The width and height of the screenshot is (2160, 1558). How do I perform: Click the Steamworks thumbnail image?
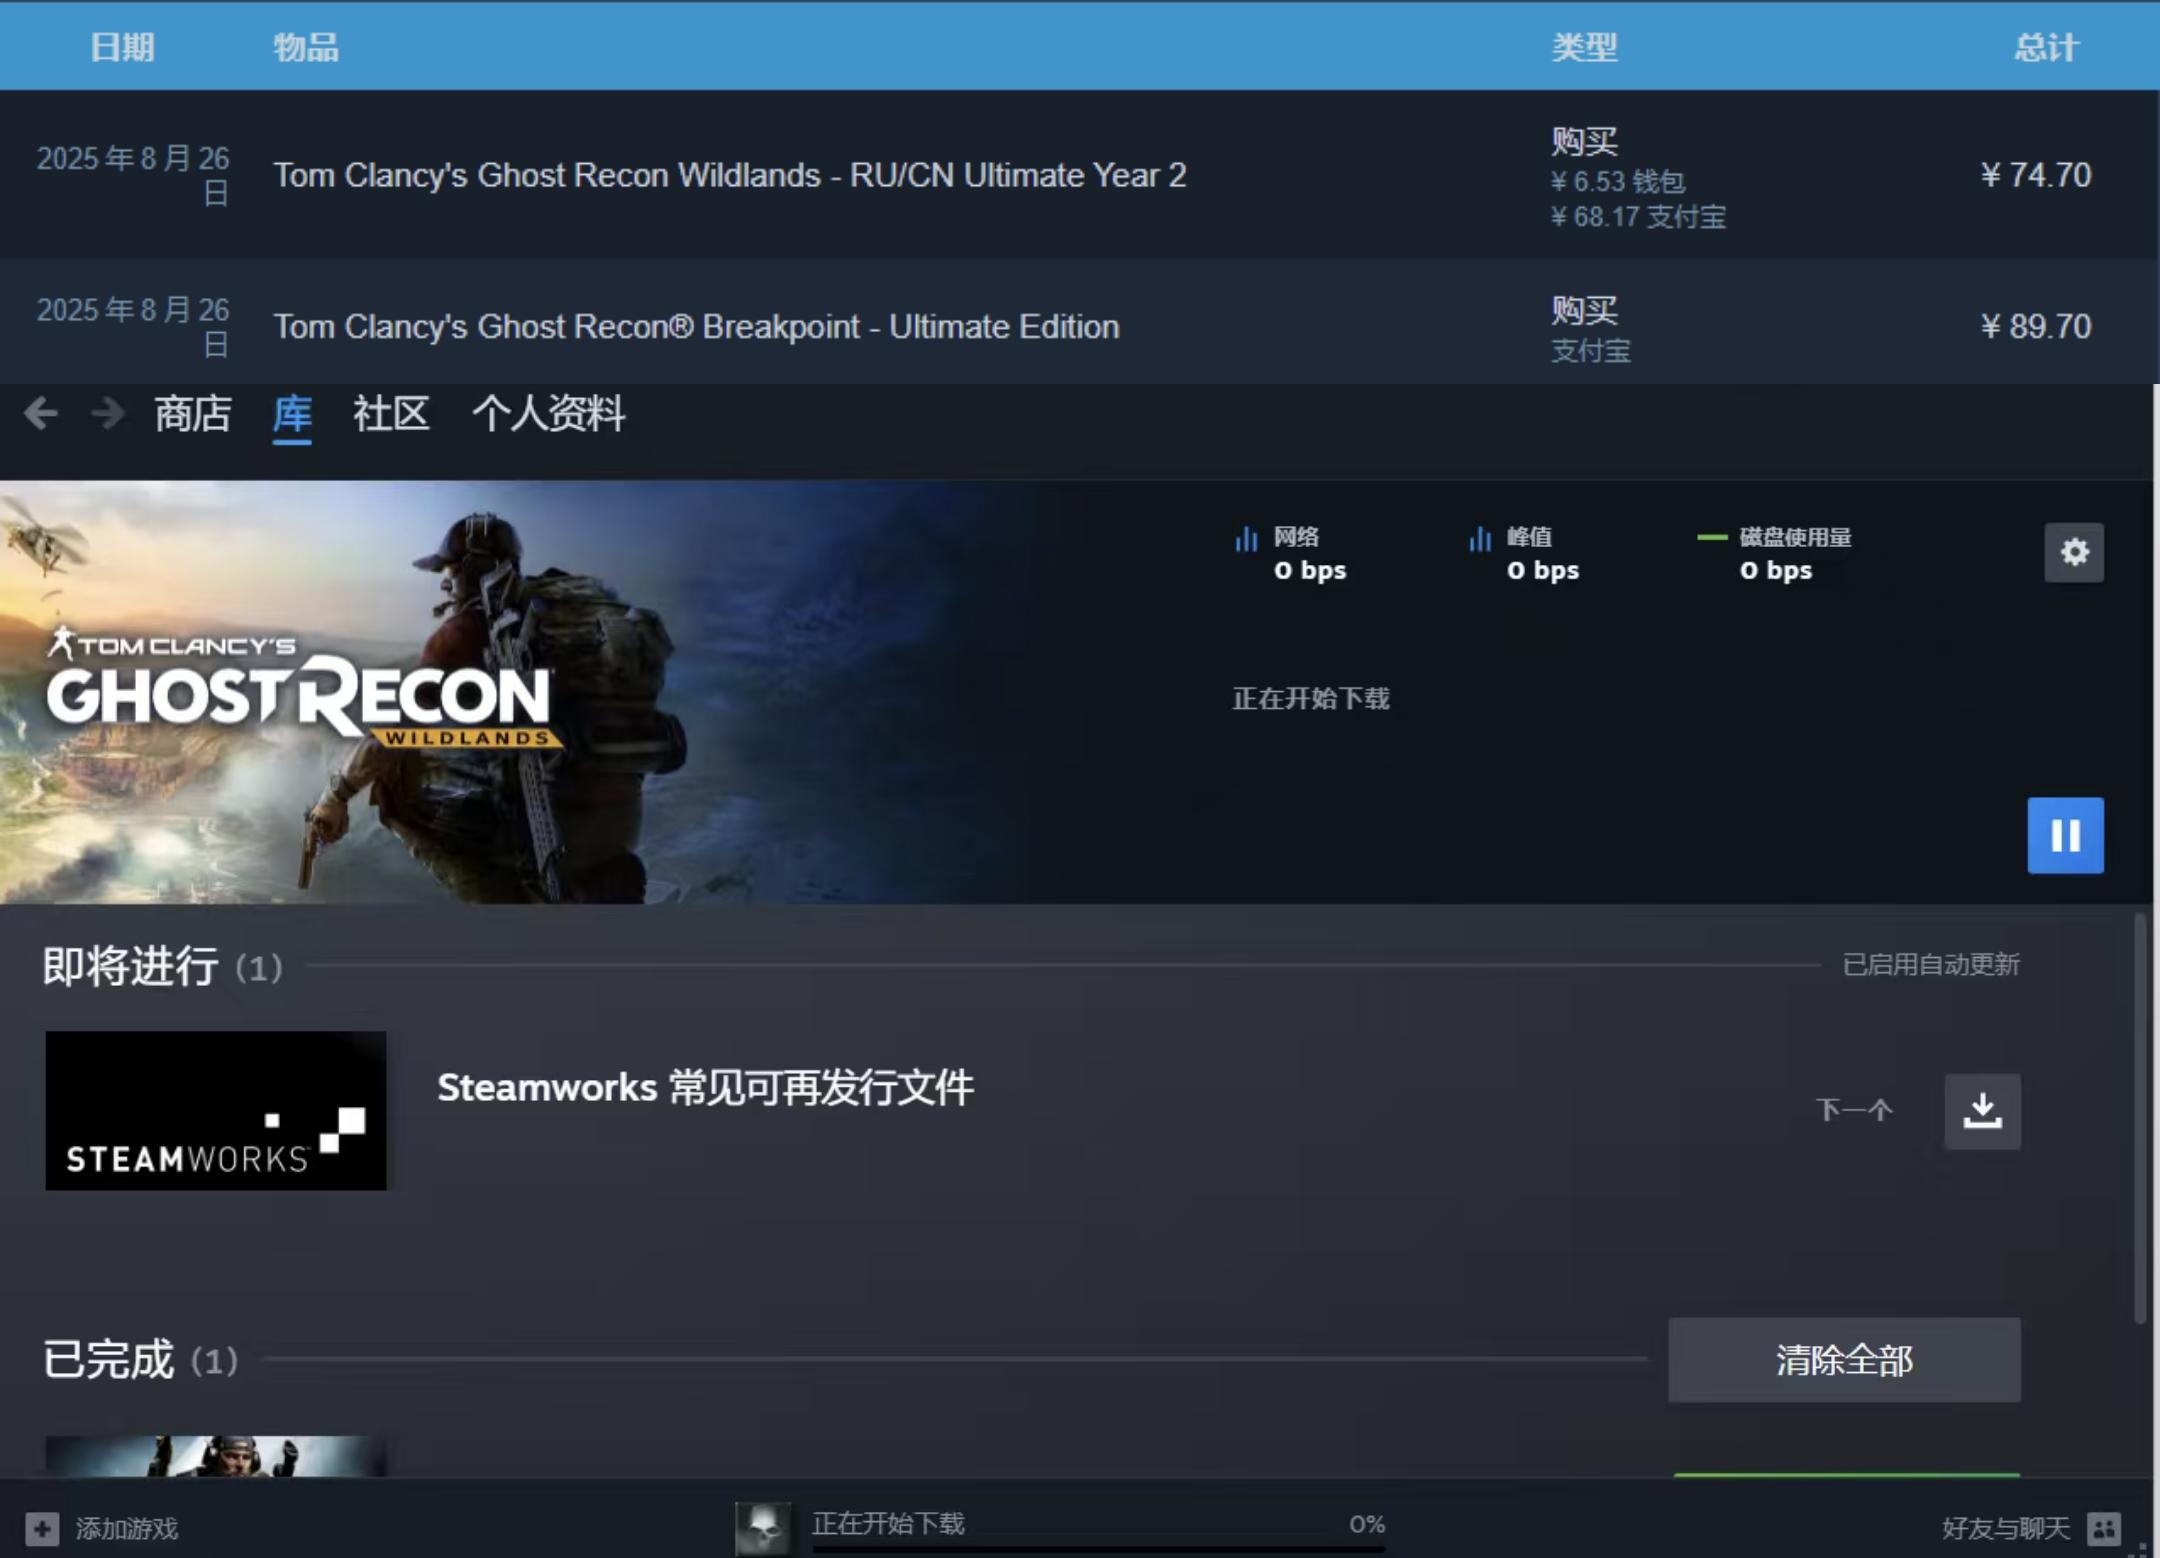click(216, 1111)
